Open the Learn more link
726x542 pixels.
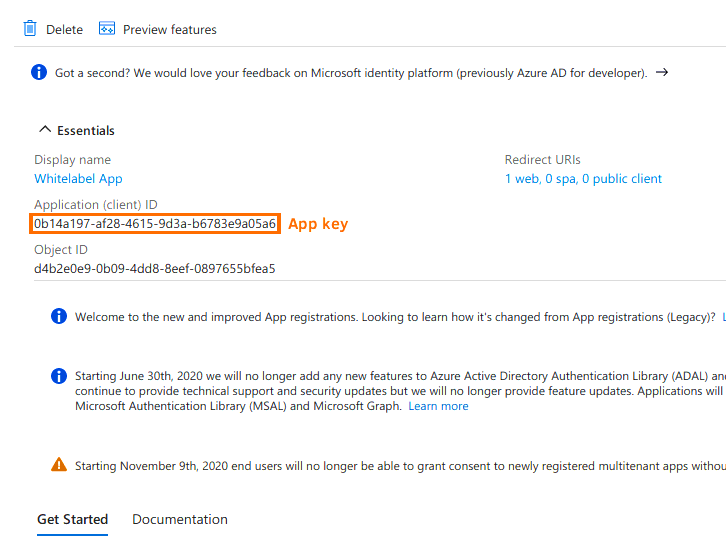coord(438,406)
